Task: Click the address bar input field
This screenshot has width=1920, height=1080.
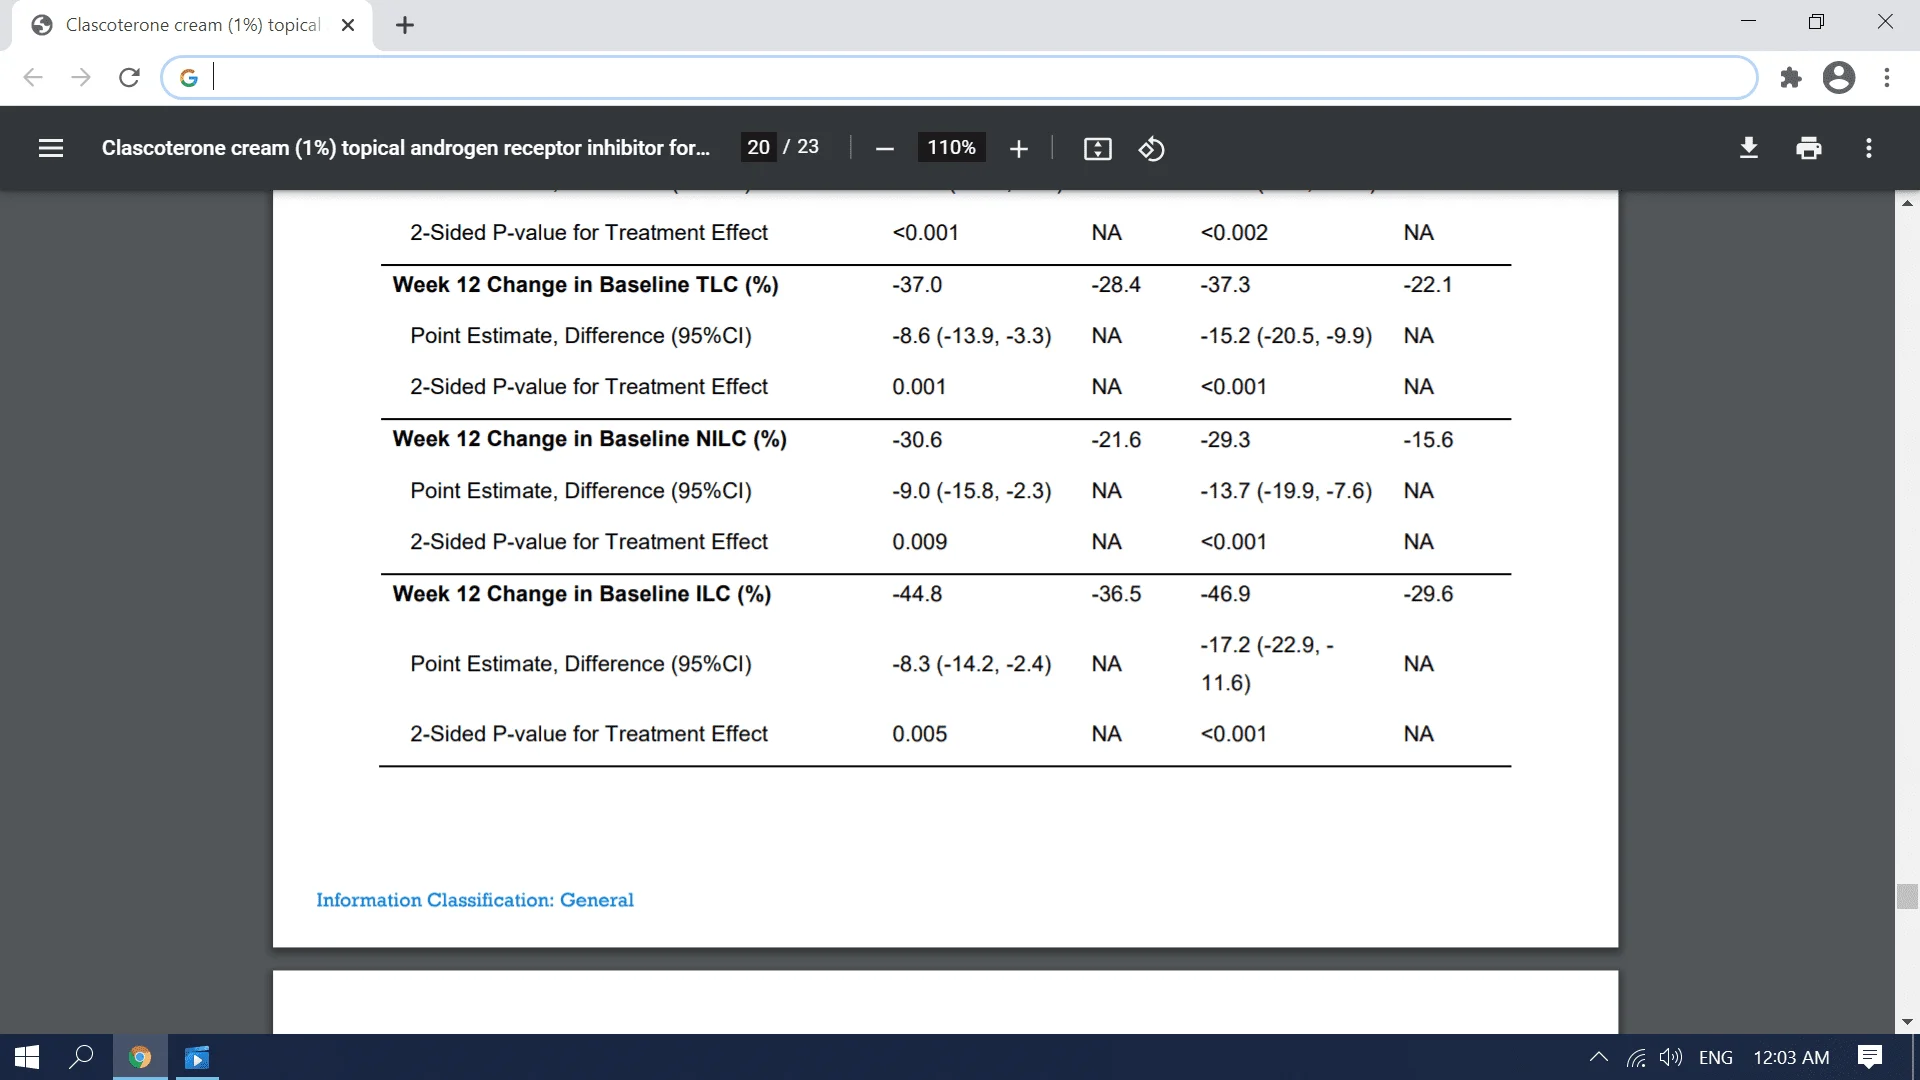Action: (960, 77)
